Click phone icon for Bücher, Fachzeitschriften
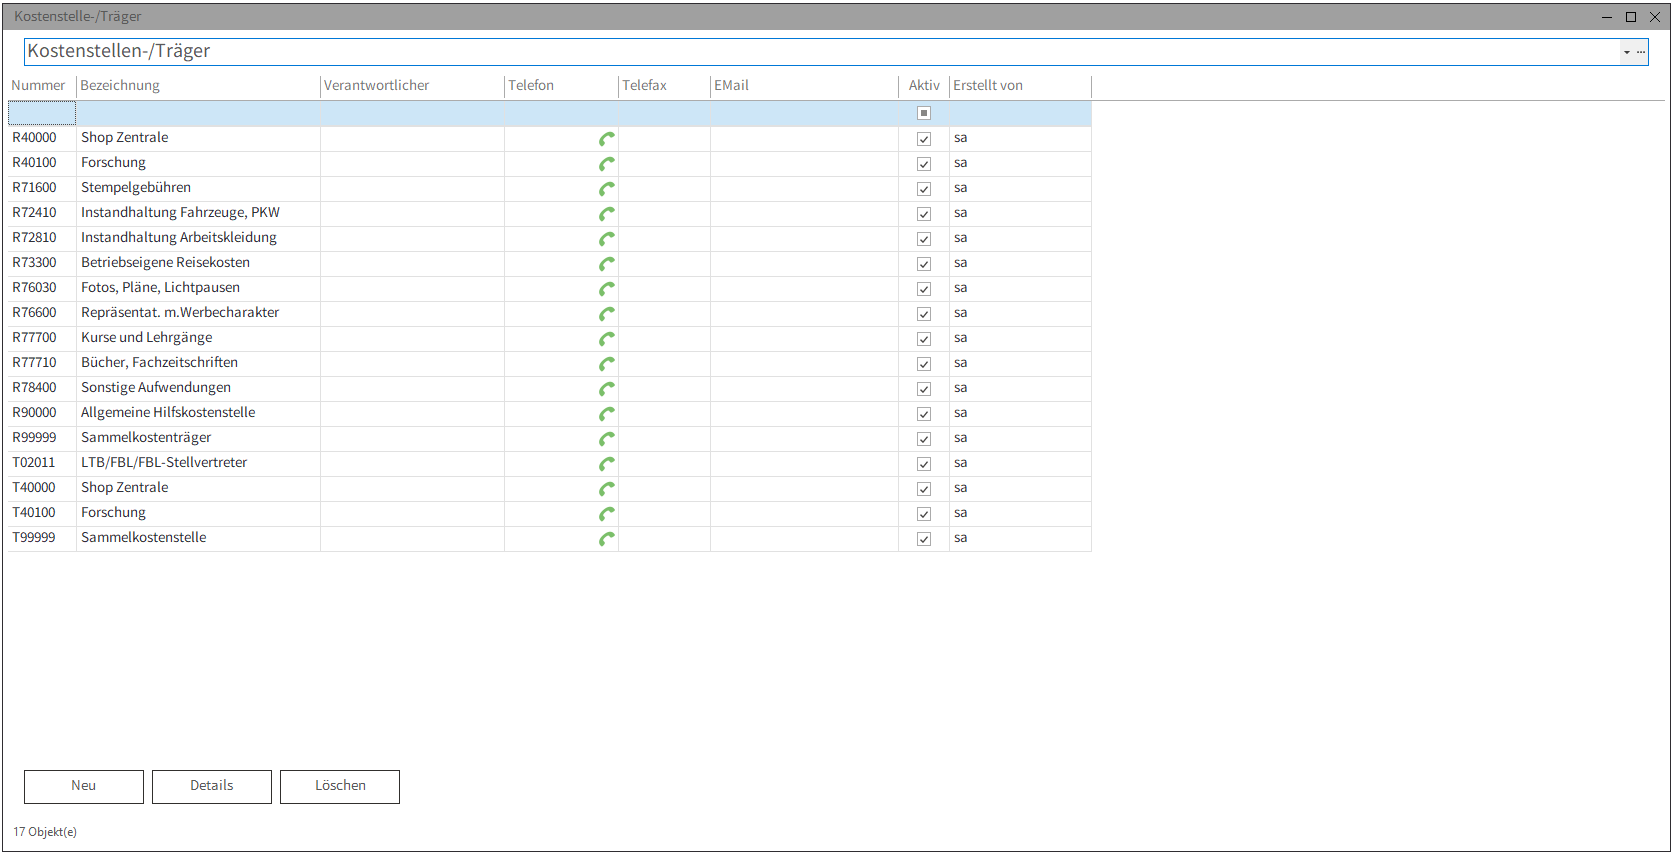 click(x=607, y=364)
